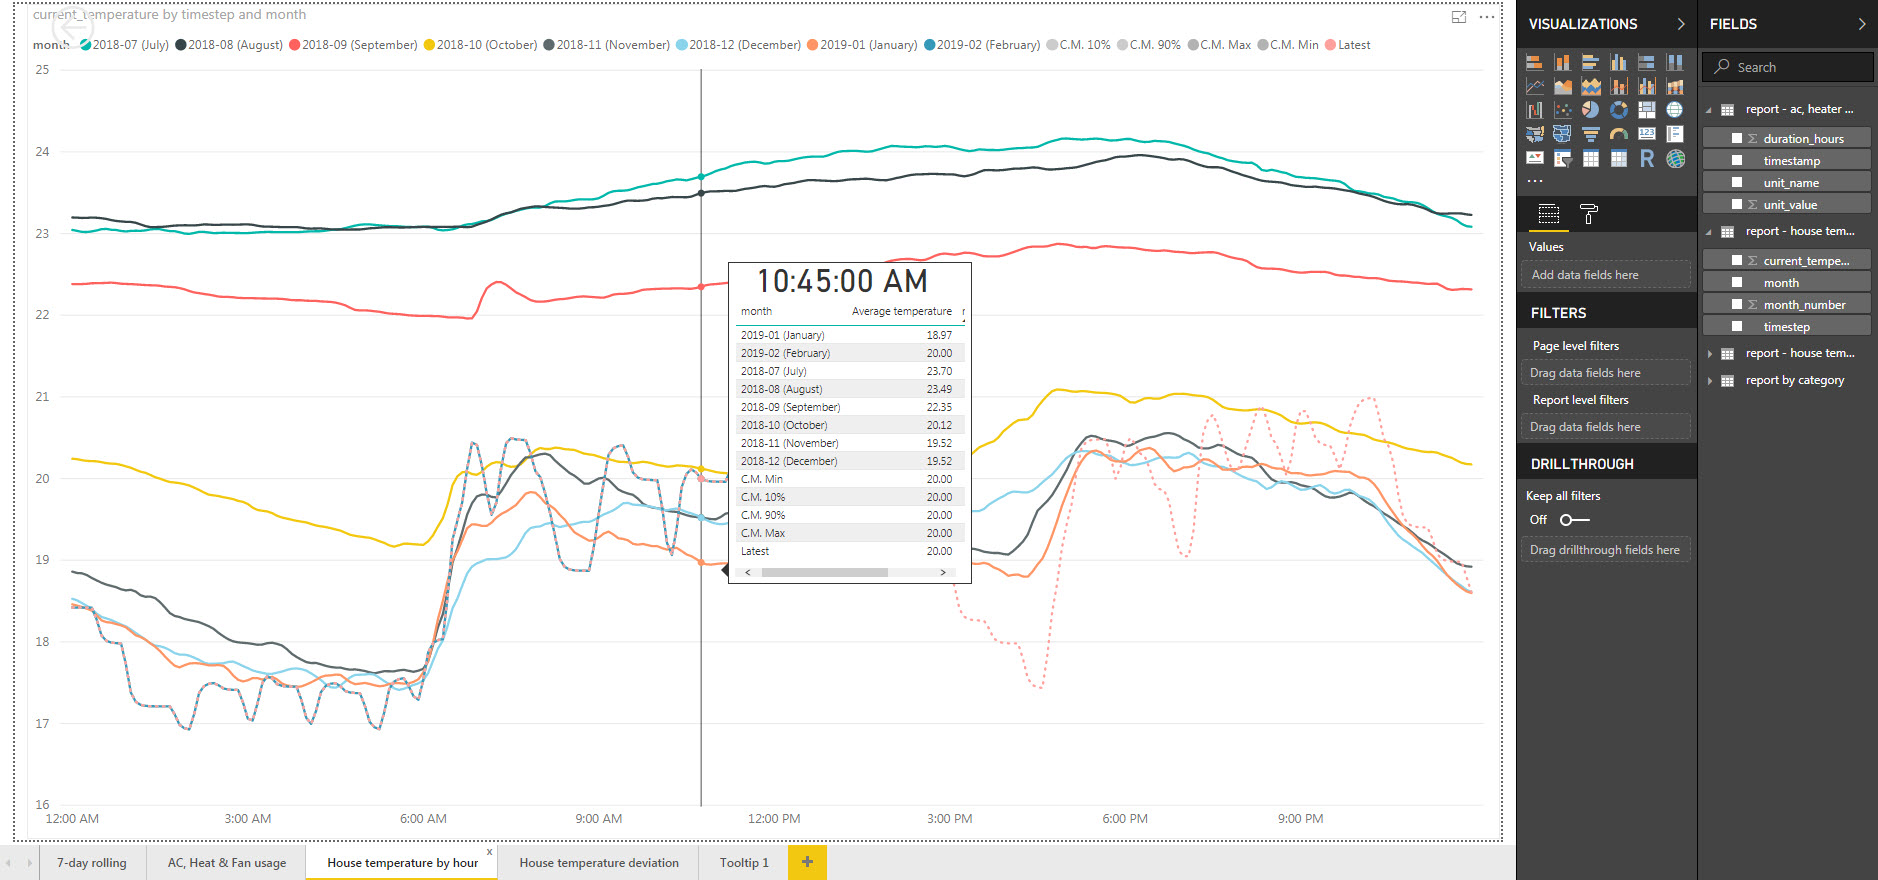Show later page tabs with the right arrow
The height and width of the screenshot is (880, 1878).
click(30, 863)
